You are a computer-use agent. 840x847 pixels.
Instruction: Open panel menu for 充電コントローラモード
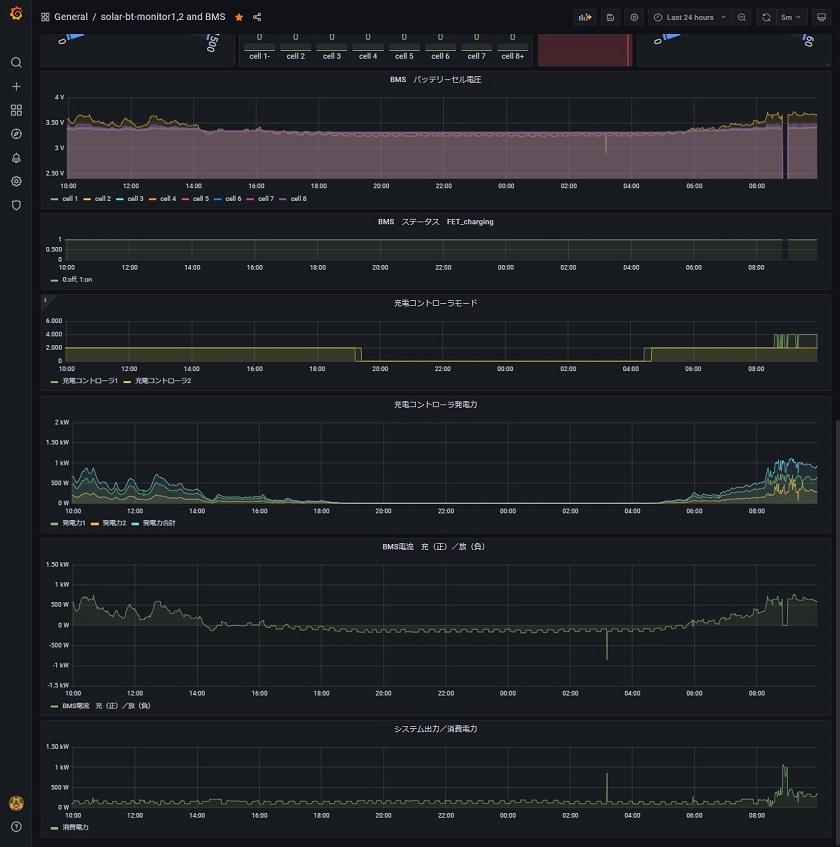click(435, 303)
